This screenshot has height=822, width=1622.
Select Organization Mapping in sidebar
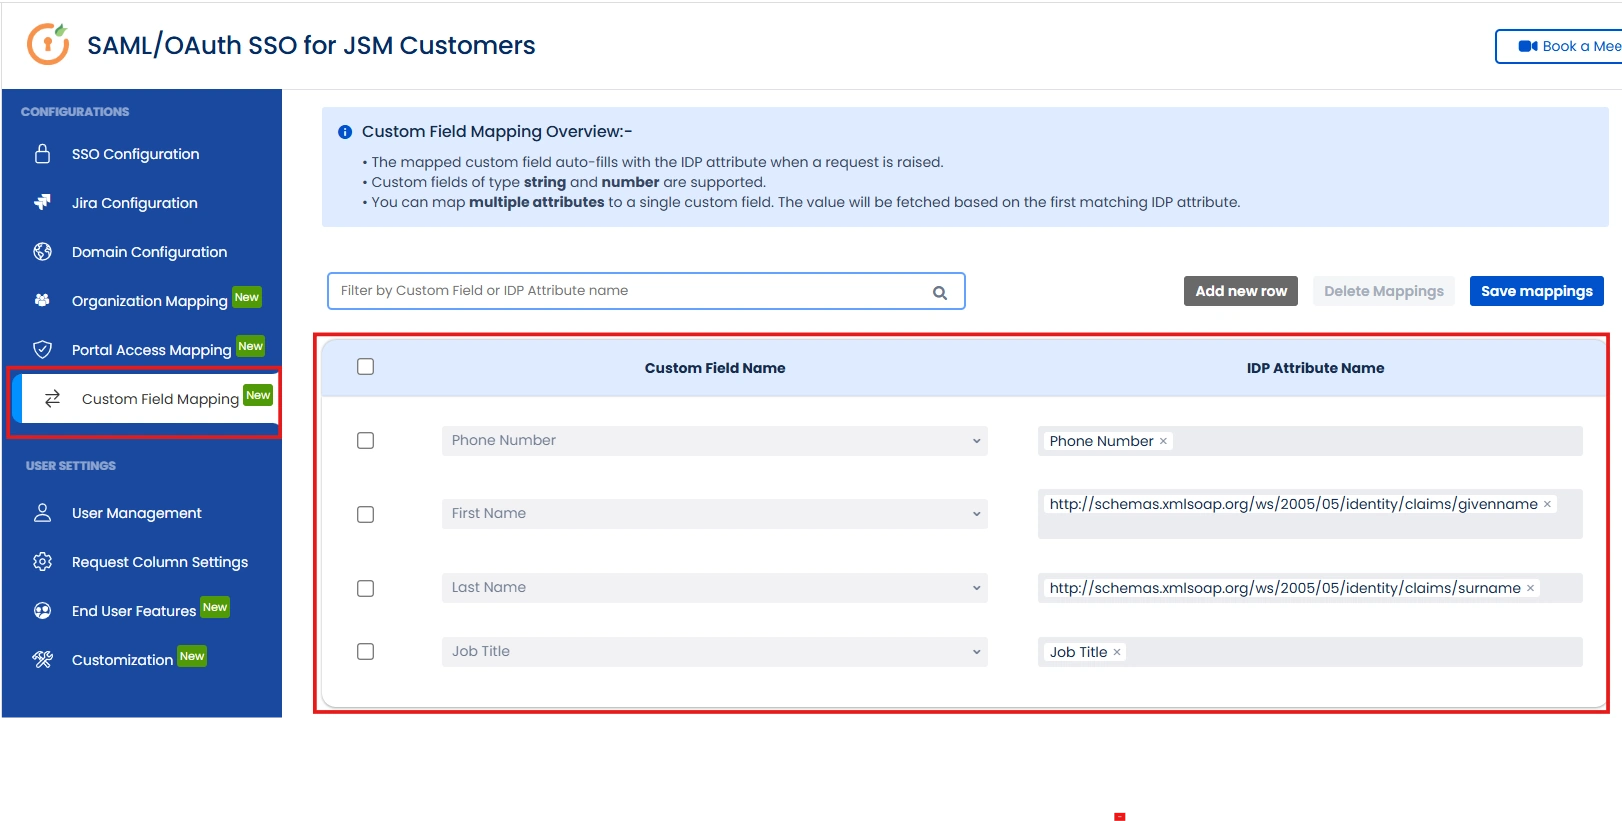(x=150, y=301)
